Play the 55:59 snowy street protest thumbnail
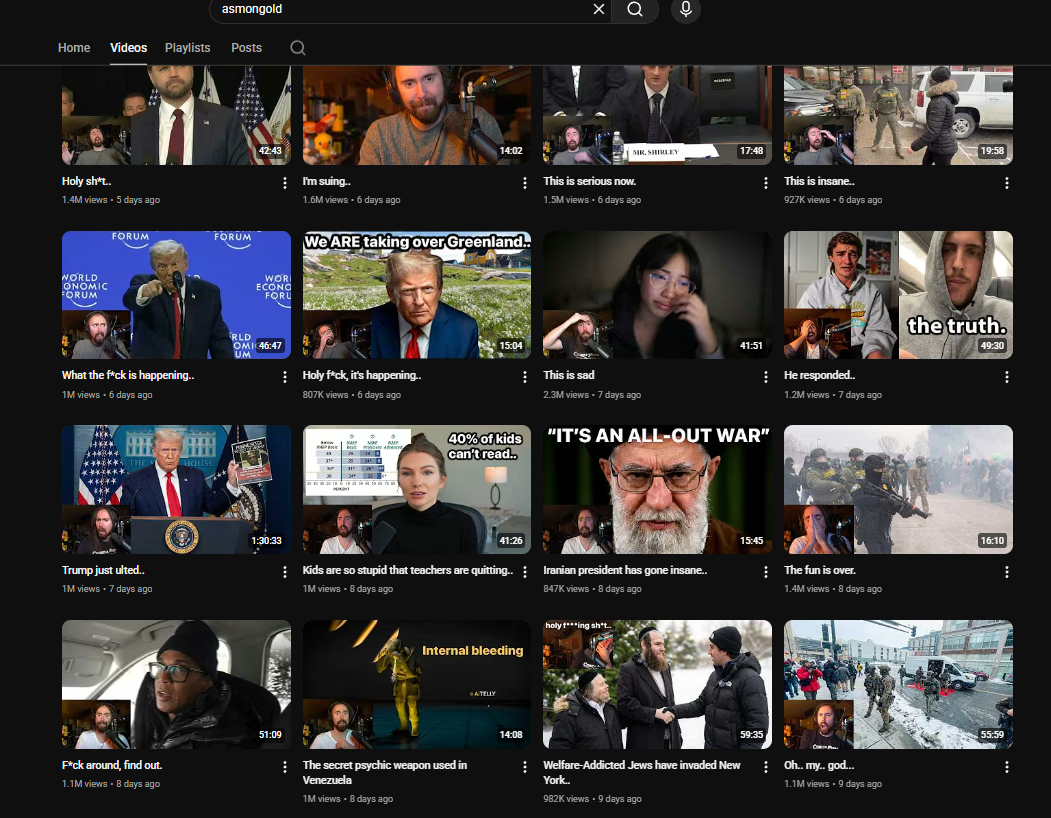The width and height of the screenshot is (1051, 818). 898,684
